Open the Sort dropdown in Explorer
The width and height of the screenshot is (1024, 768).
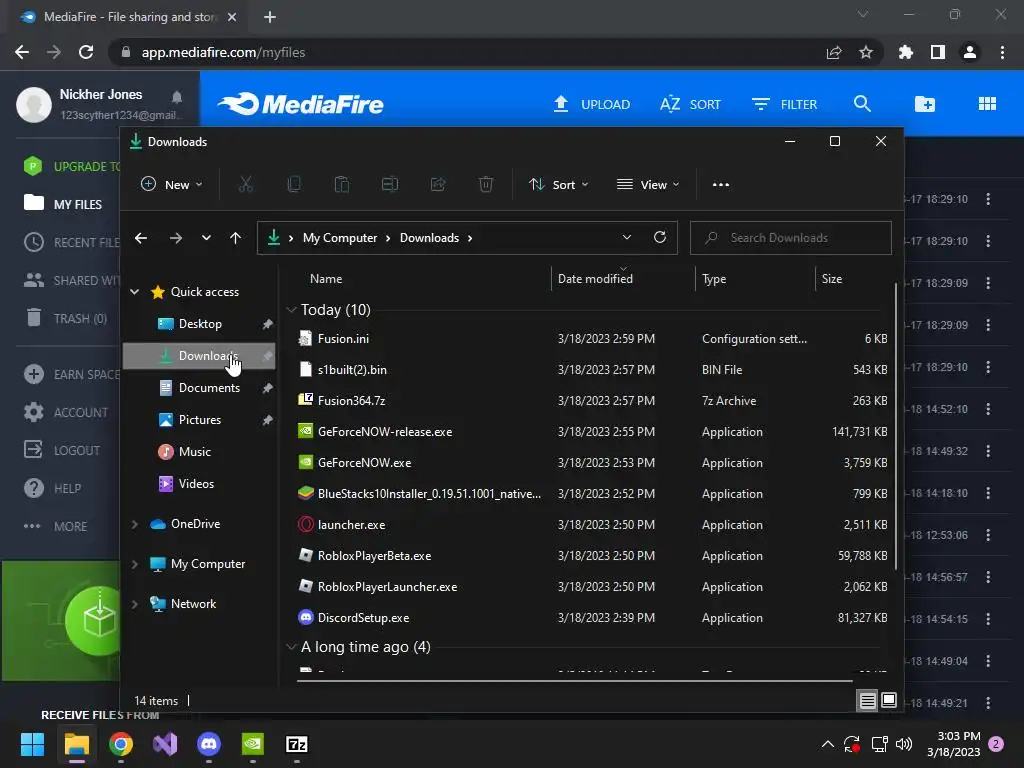tap(559, 185)
